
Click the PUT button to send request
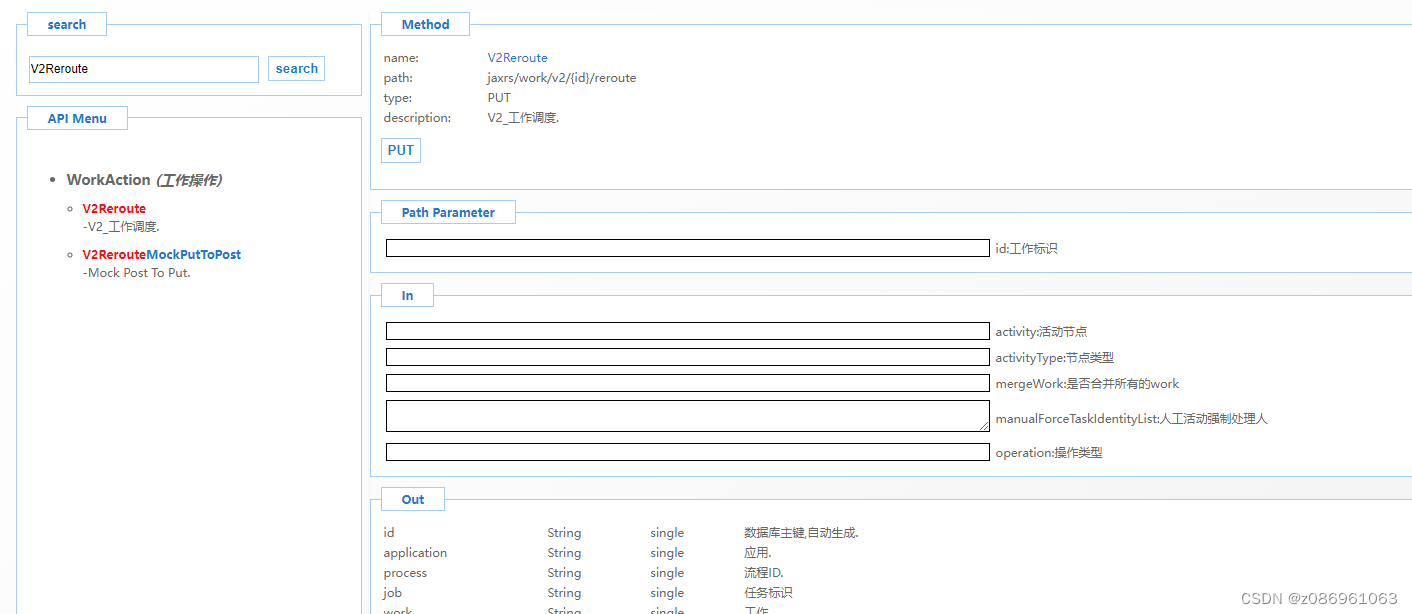(x=400, y=149)
